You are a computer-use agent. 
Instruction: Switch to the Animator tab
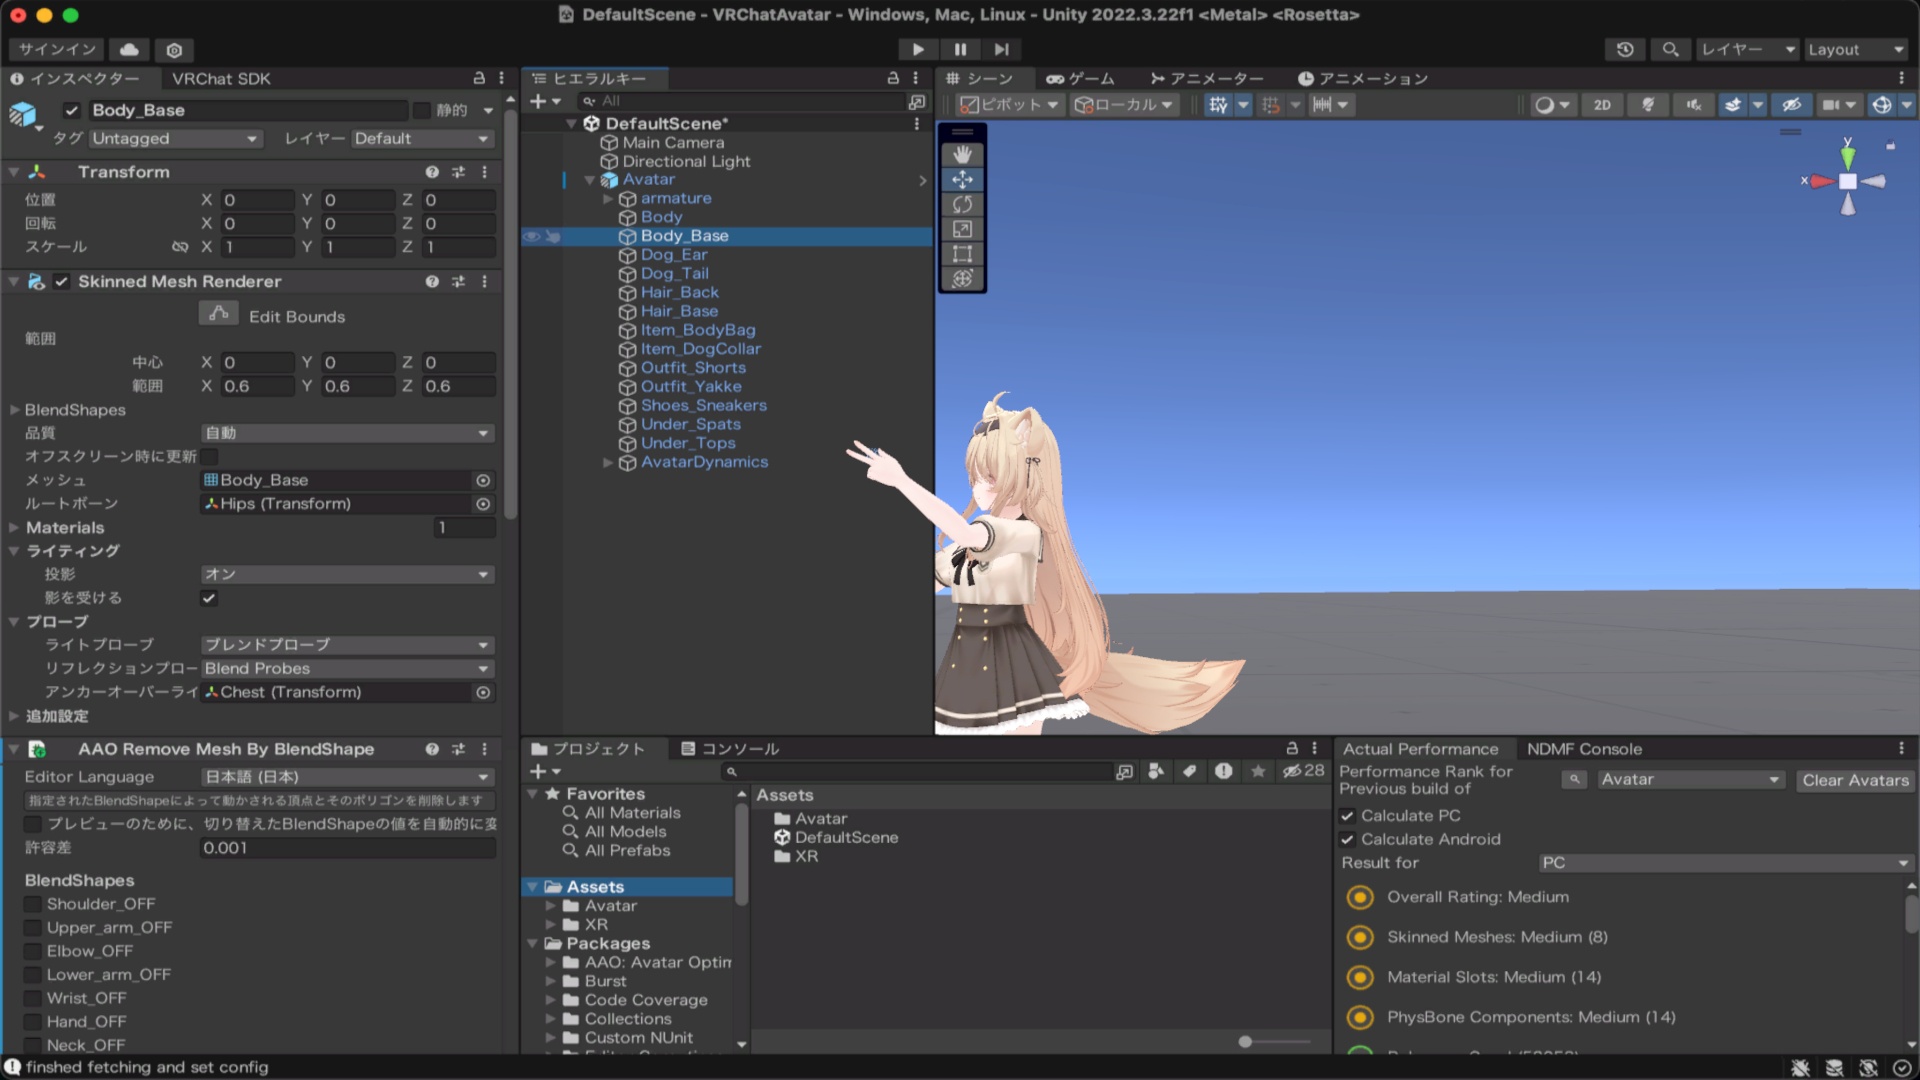coord(1207,79)
